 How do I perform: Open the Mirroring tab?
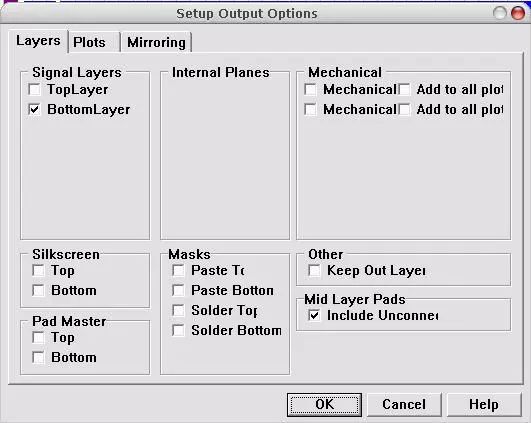coord(156,42)
